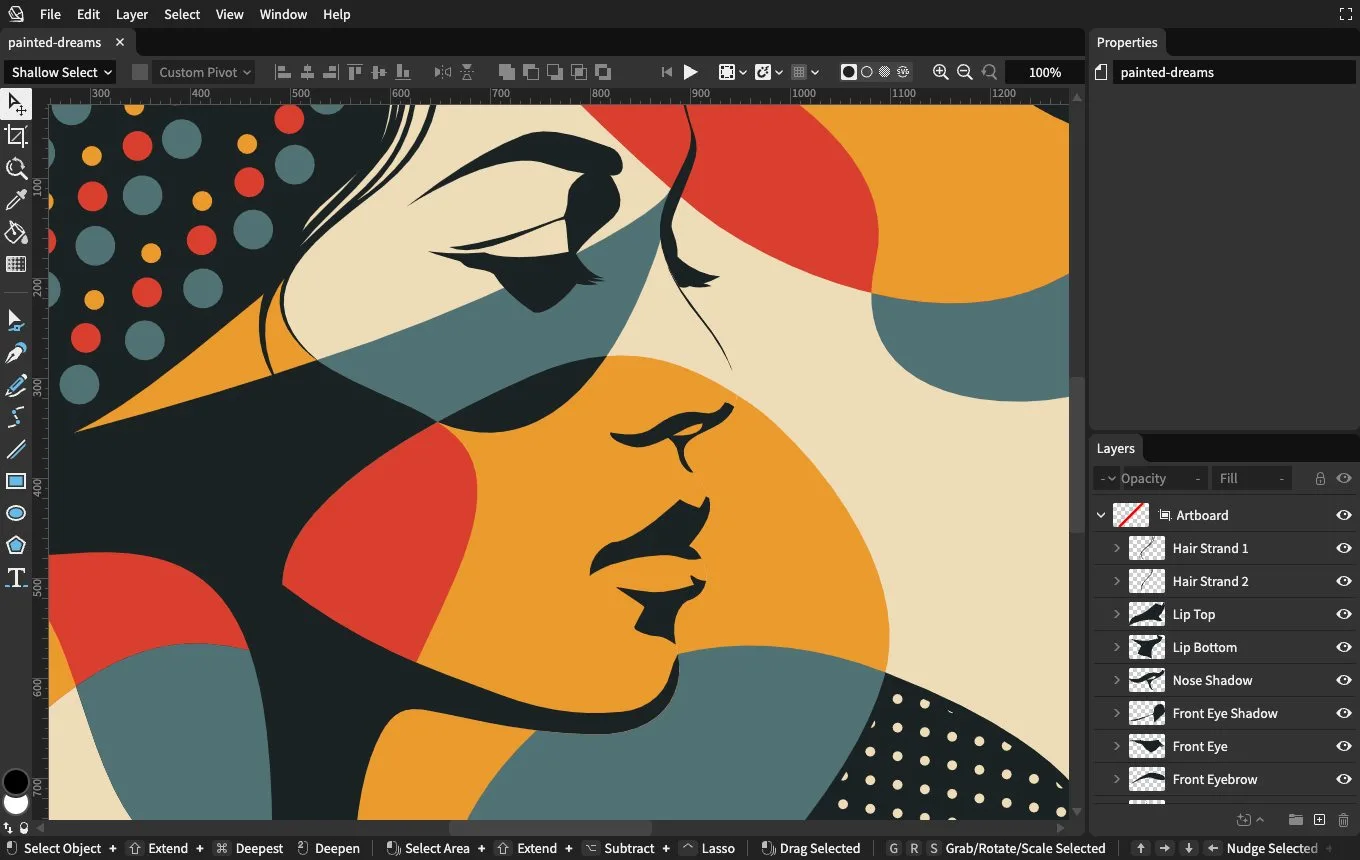Screen dimensions: 1360x860
Task: Pick the Line tool
Action: [16, 449]
